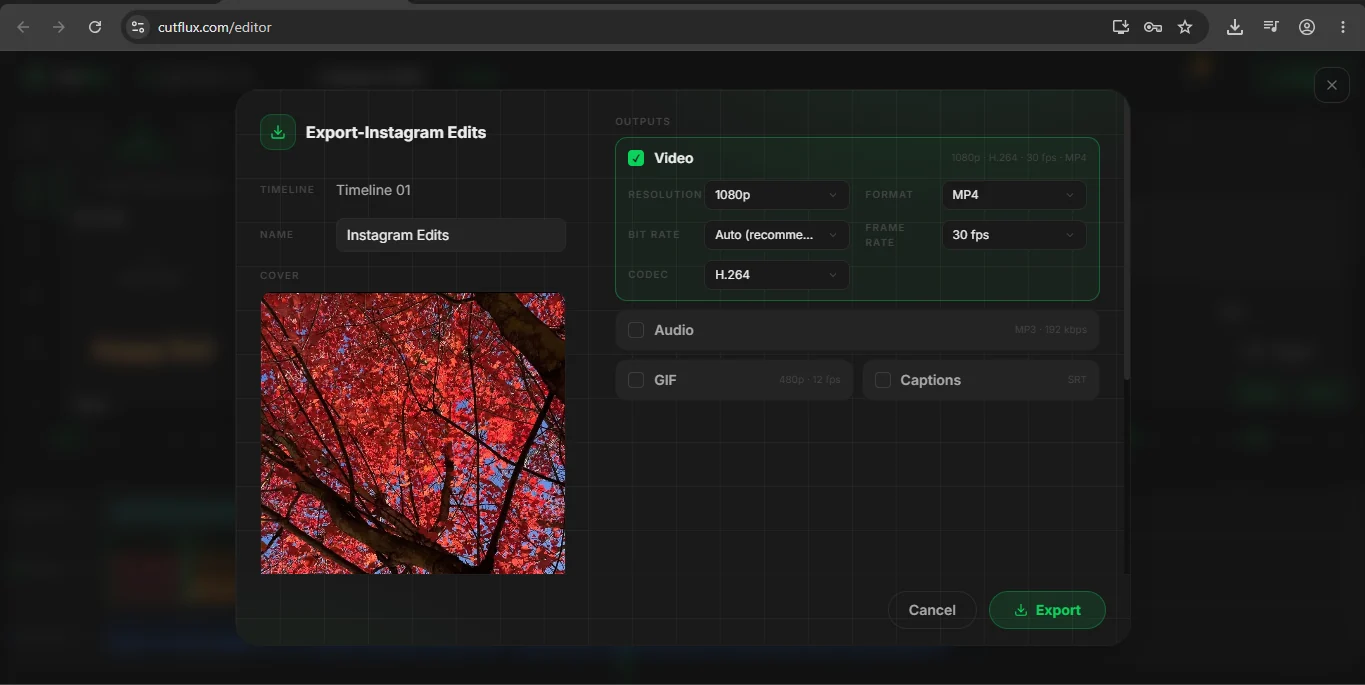Screen dimensions: 1365x685
Task: Click the 'Export-Instagram Edits' heading
Action: [396, 132]
